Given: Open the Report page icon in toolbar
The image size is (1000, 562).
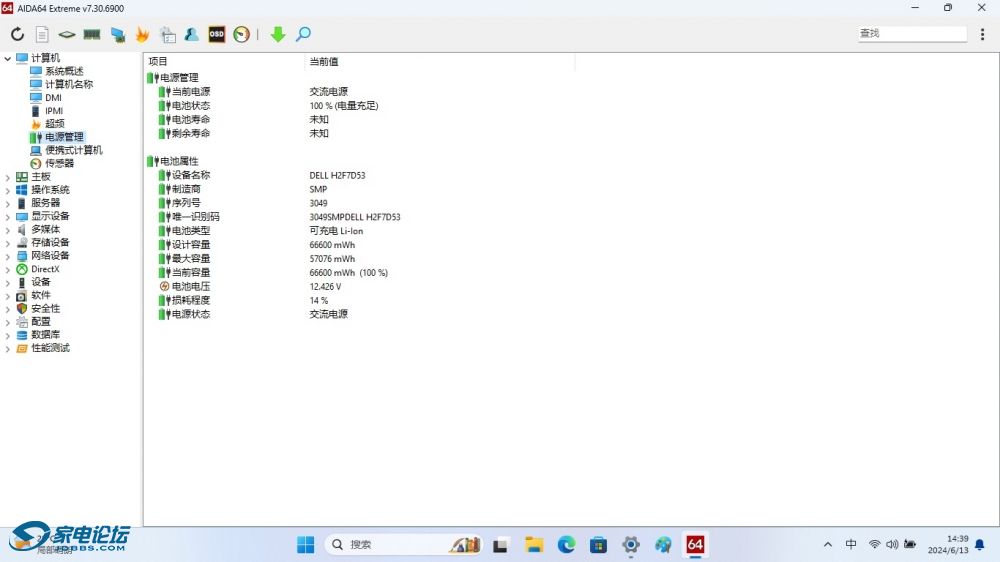Looking at the screenshot, I should (42, 34).
